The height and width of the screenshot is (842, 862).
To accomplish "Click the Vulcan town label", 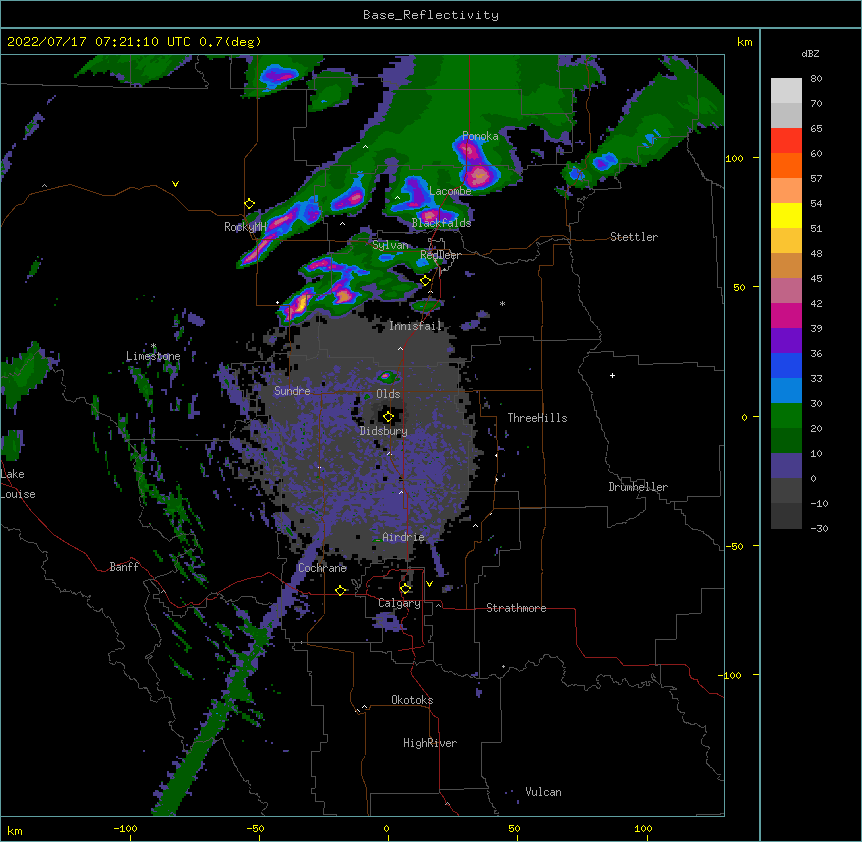I will click(x=543, y=792).
